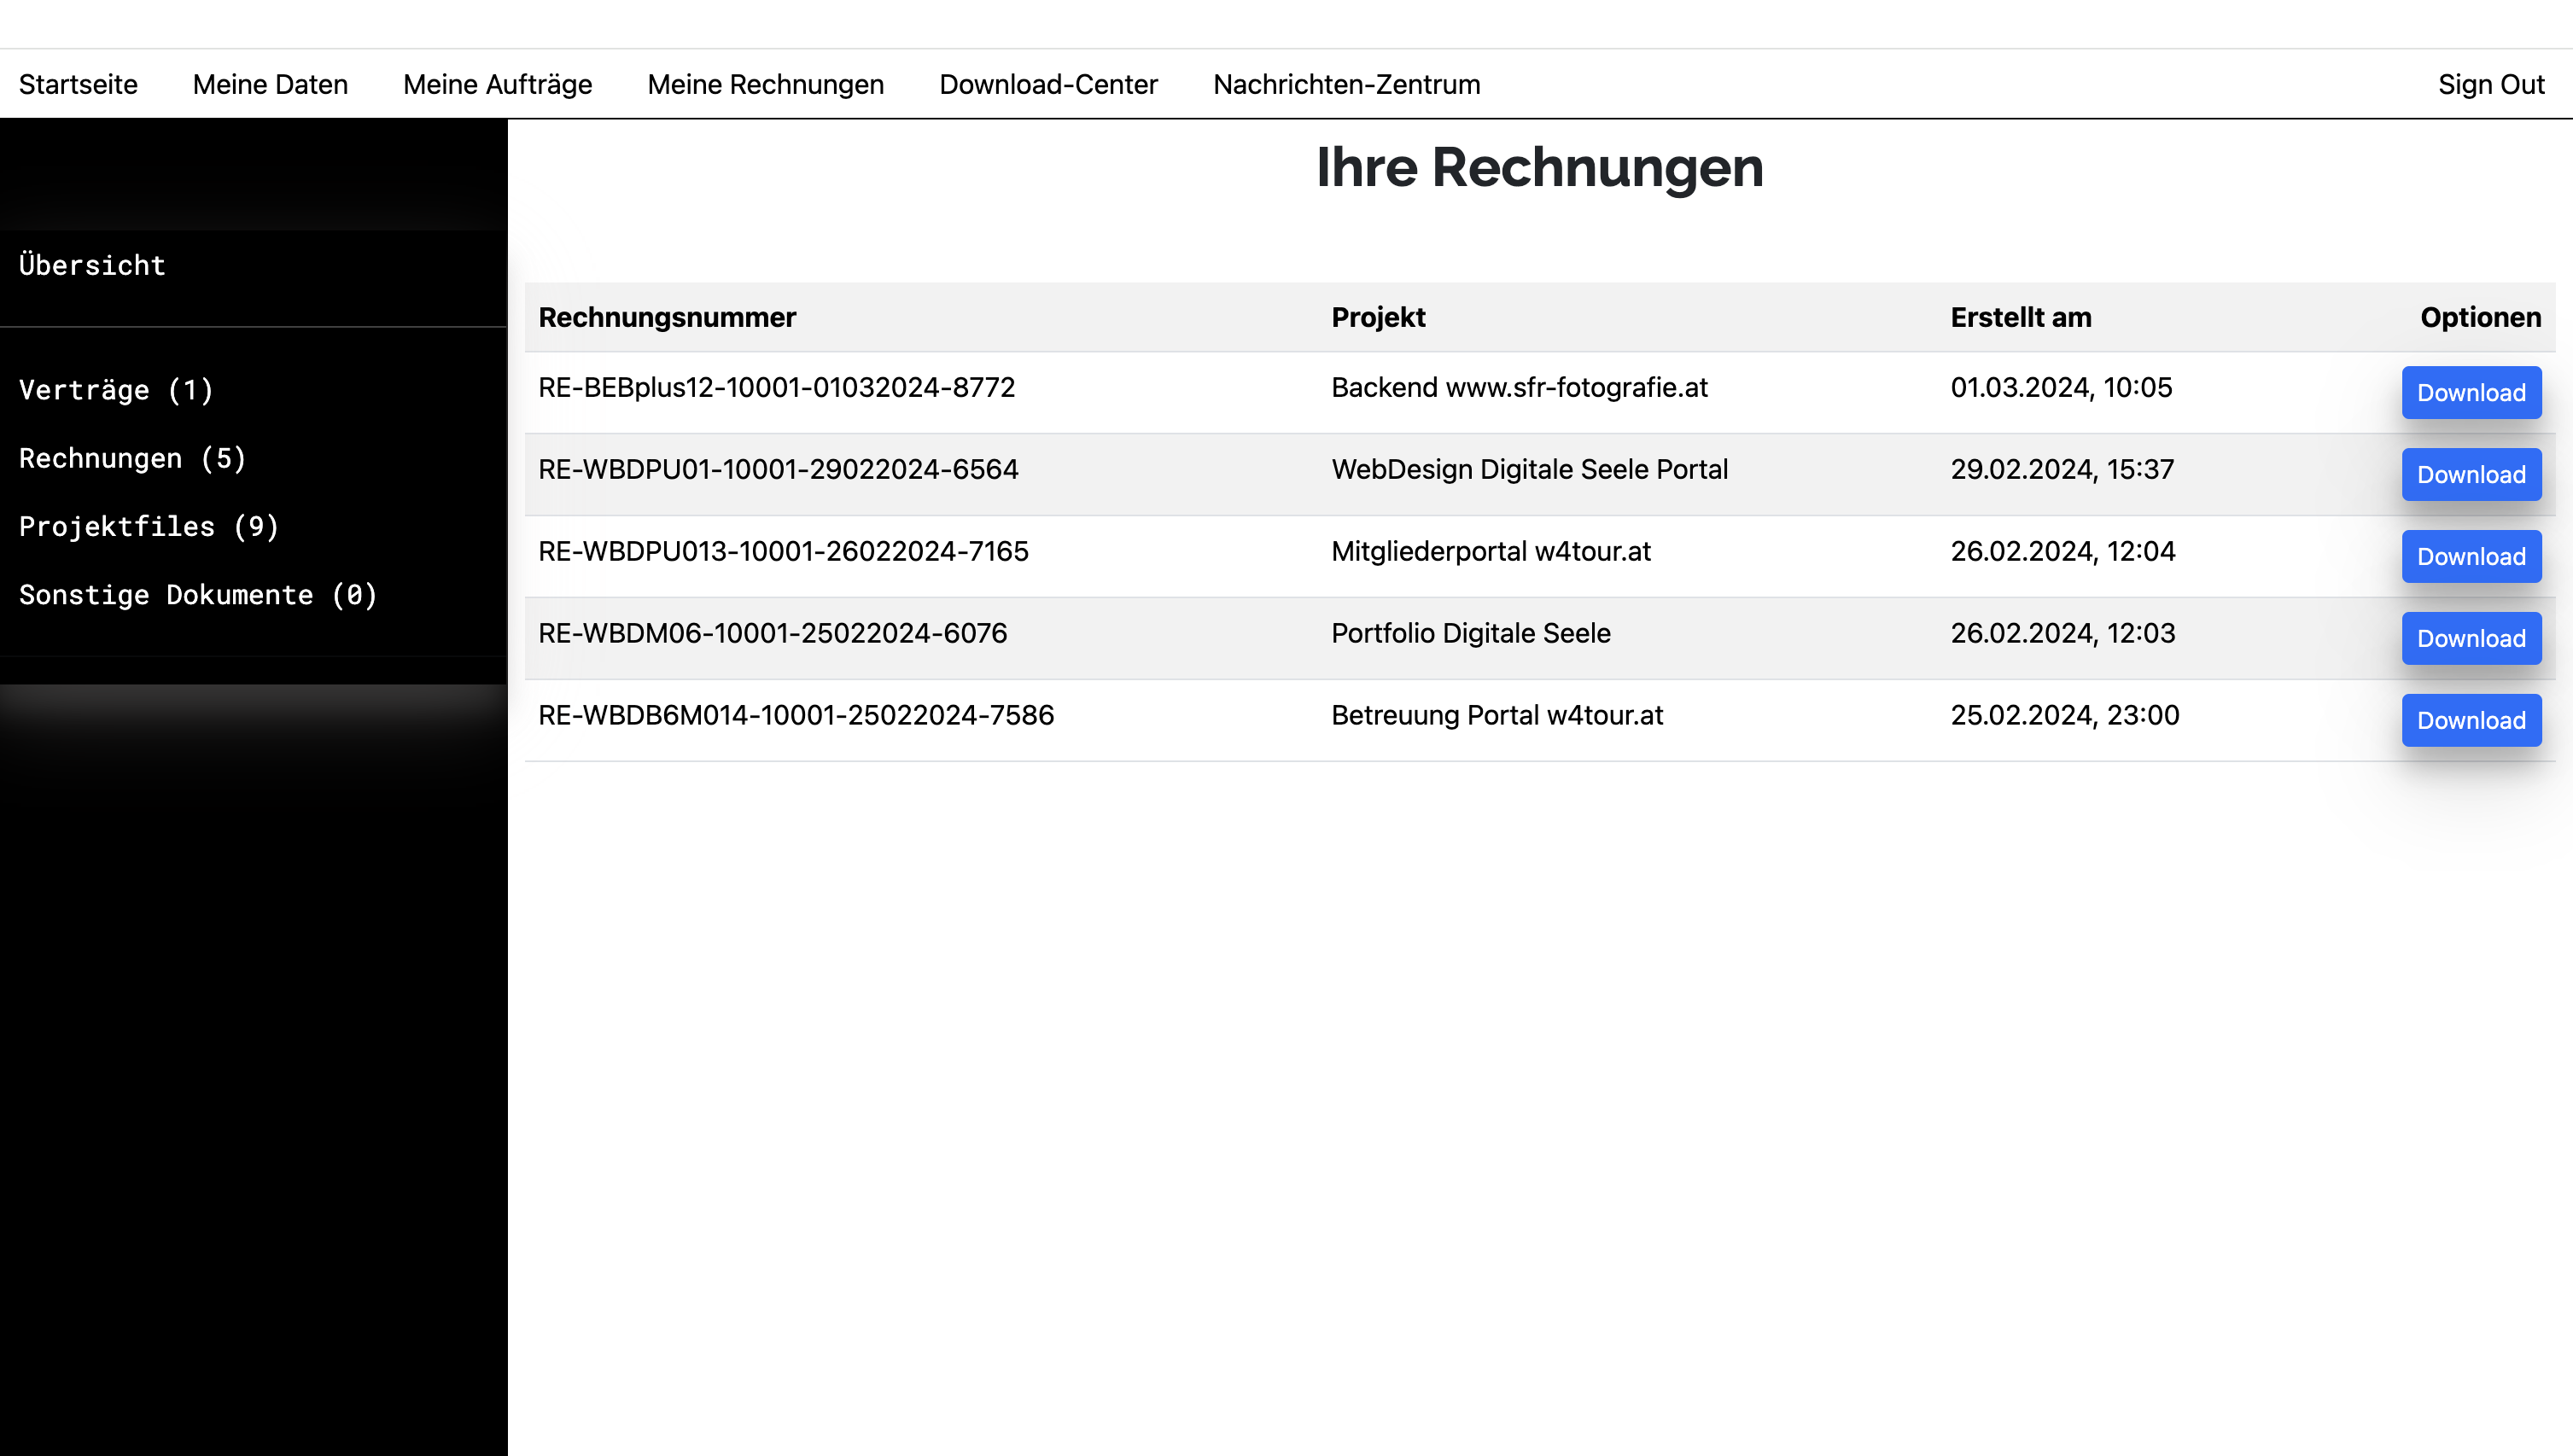The image size is (2573, 1456).
Task: Download the Portfolio Digitale Seele invoice
Action: (2471, 638)
